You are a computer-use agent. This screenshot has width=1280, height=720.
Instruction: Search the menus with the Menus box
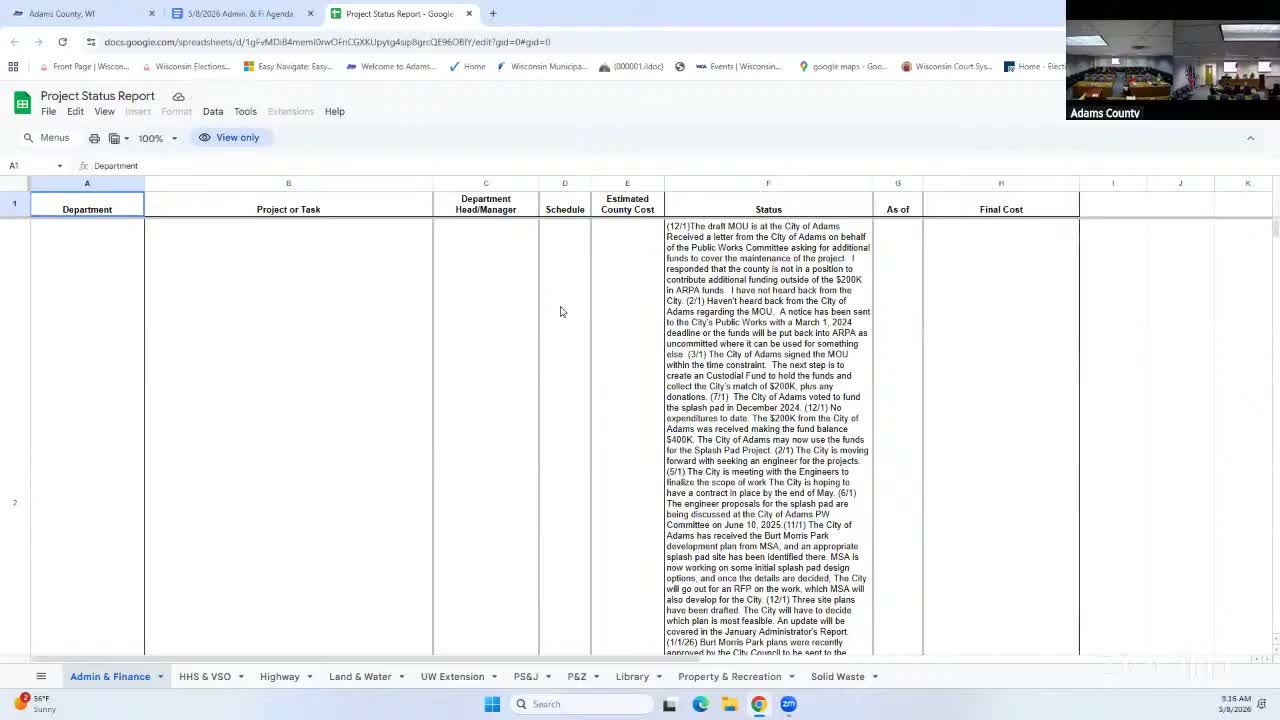click(x=47, y=138)
